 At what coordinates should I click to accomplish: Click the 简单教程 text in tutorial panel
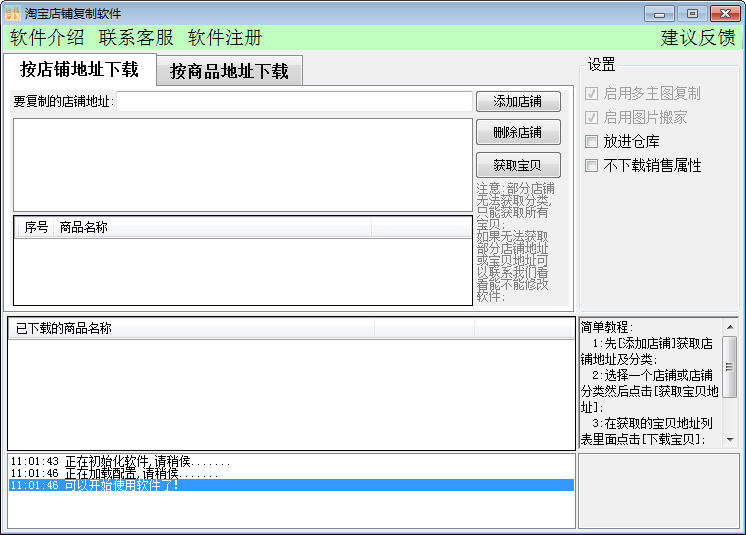click(x=607, y=327)
